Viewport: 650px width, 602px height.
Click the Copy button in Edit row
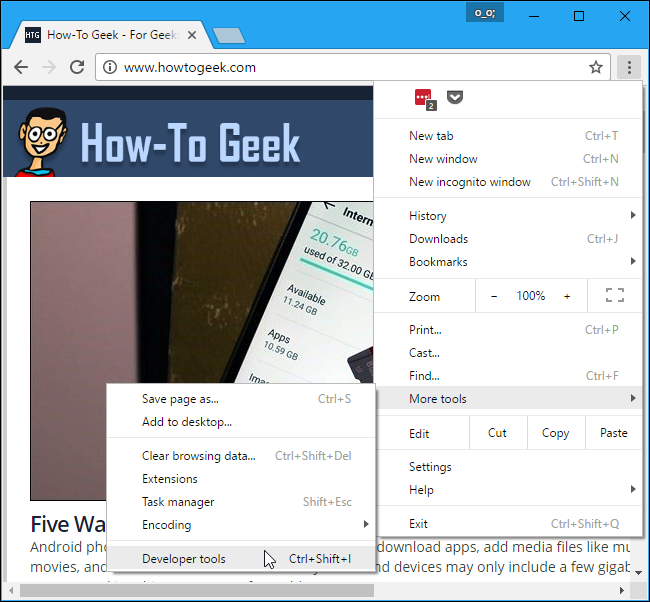click(556, 433)
